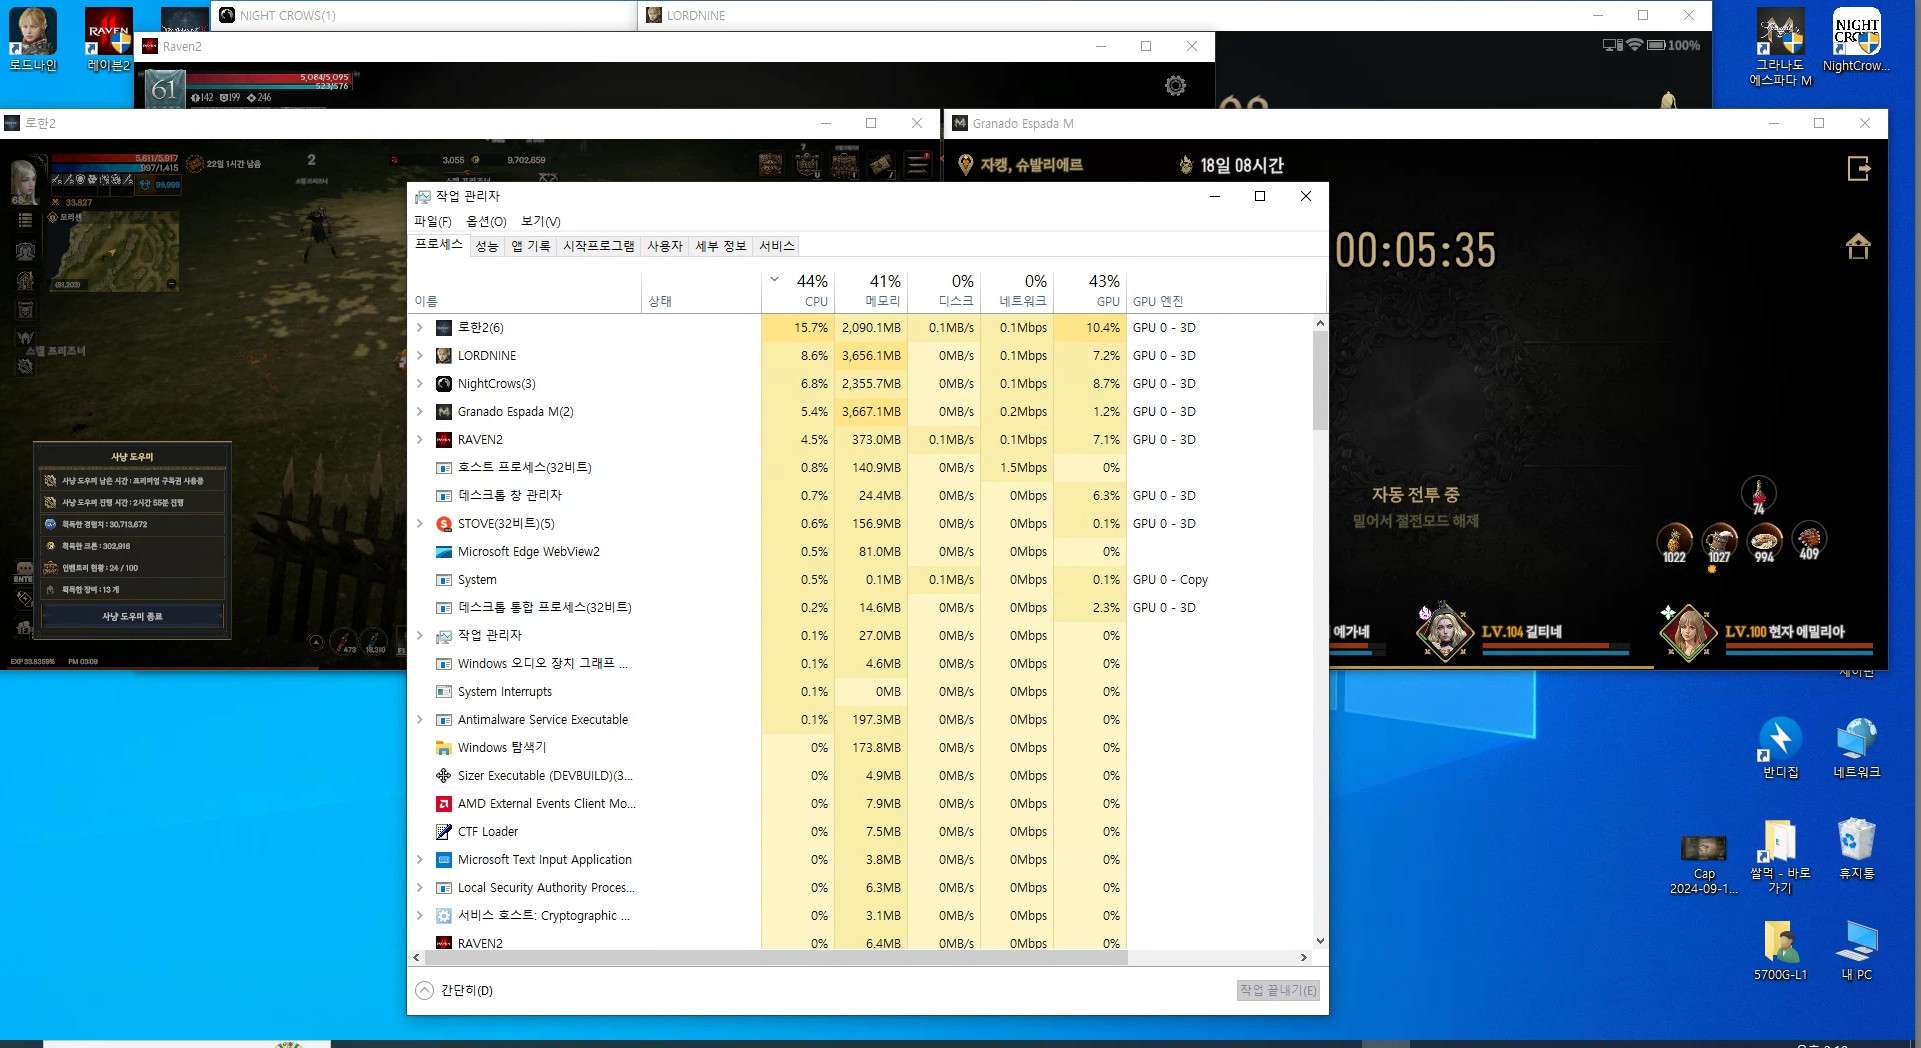Click the LV.104 길티네 character portrait

pos(1445,631)
